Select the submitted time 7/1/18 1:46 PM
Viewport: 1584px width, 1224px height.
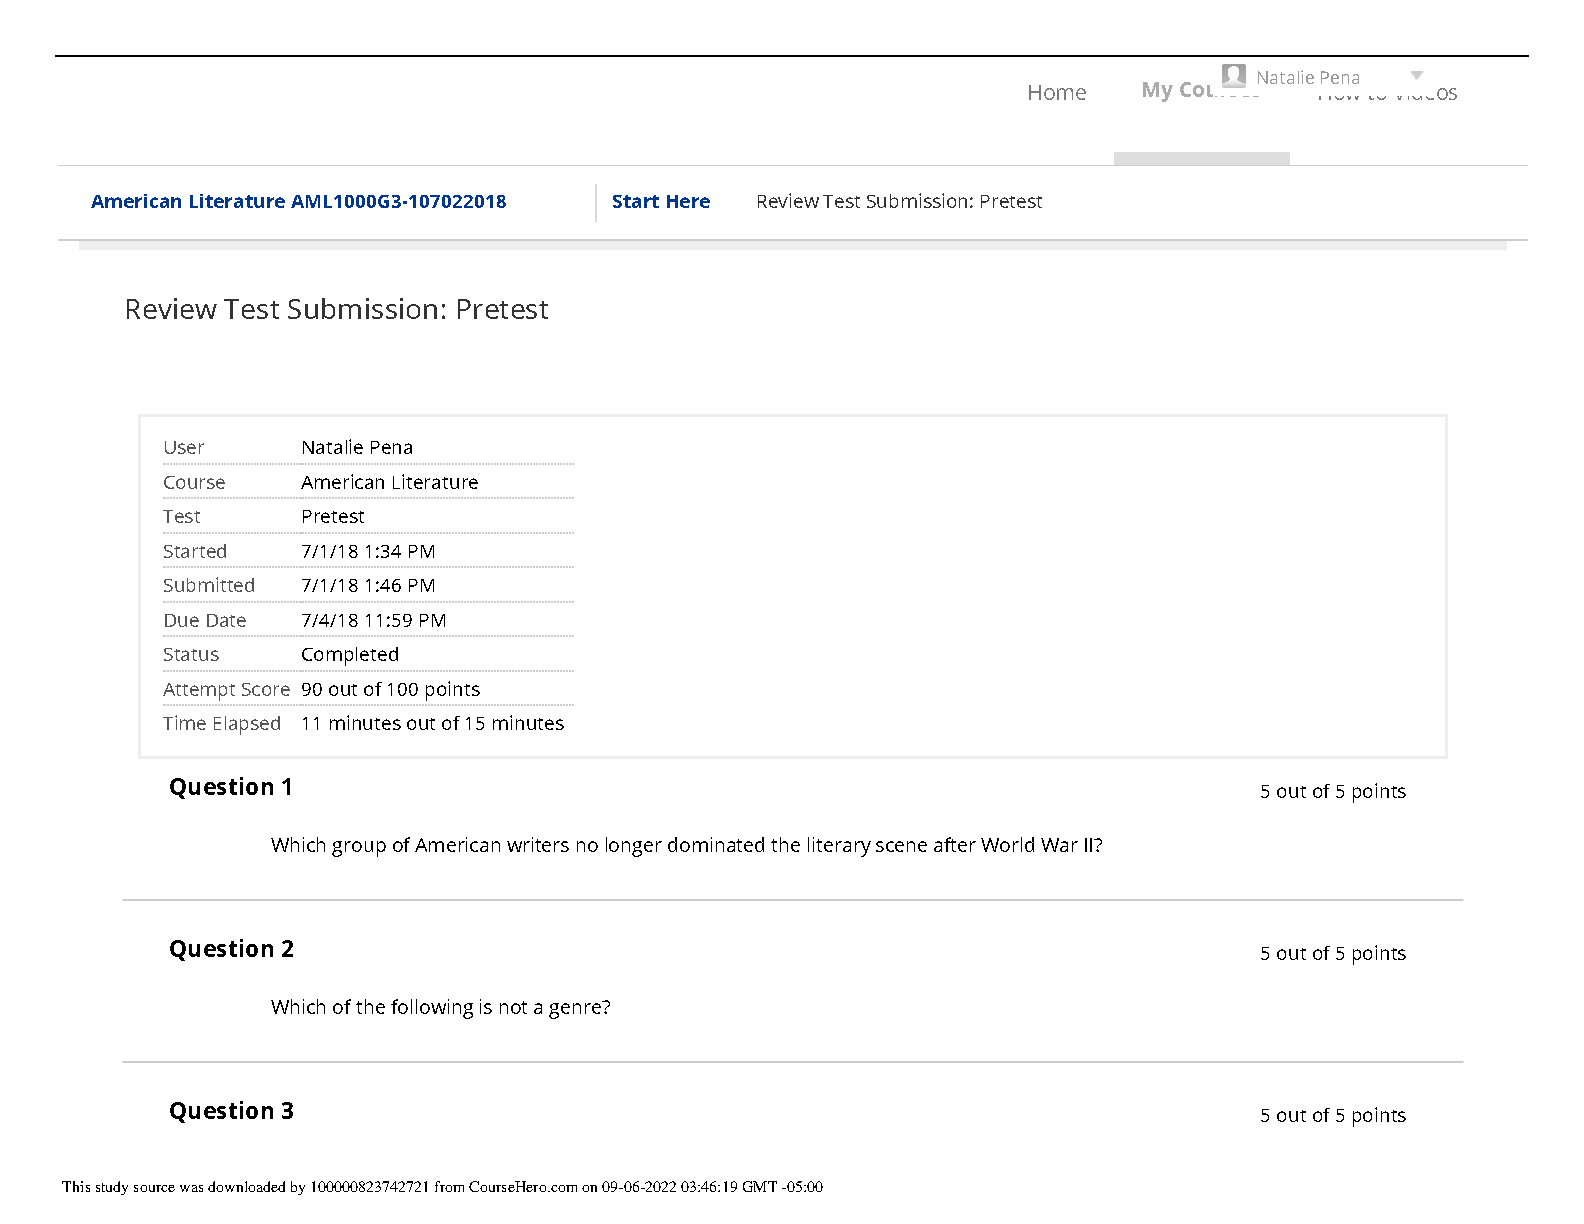[x=368, y=586]
